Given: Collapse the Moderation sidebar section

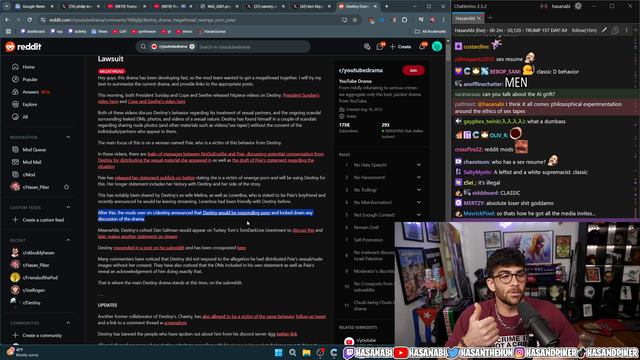Looking at the screenshot, I should [x=68, y=138].
